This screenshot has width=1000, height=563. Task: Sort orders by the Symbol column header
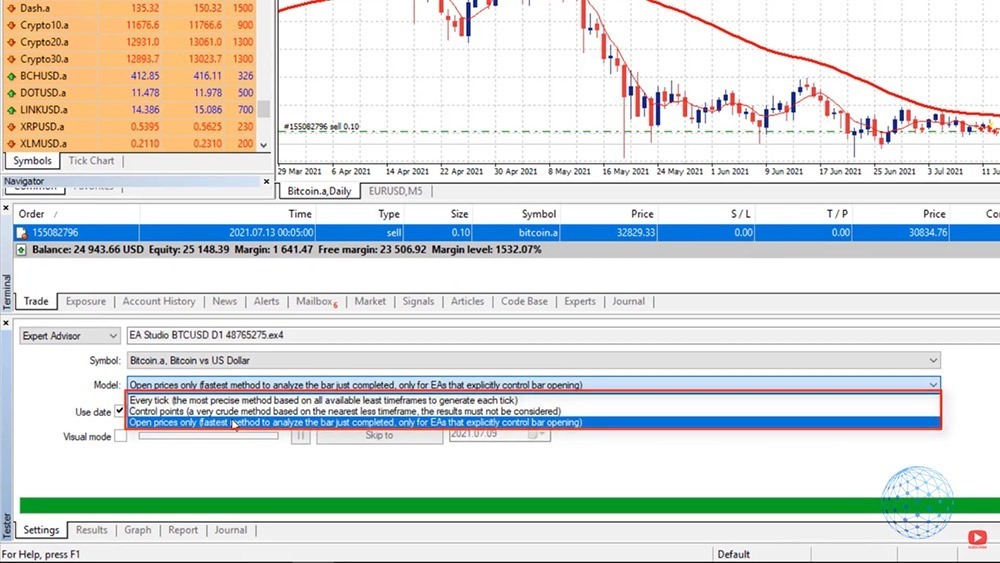coord(517,214)
